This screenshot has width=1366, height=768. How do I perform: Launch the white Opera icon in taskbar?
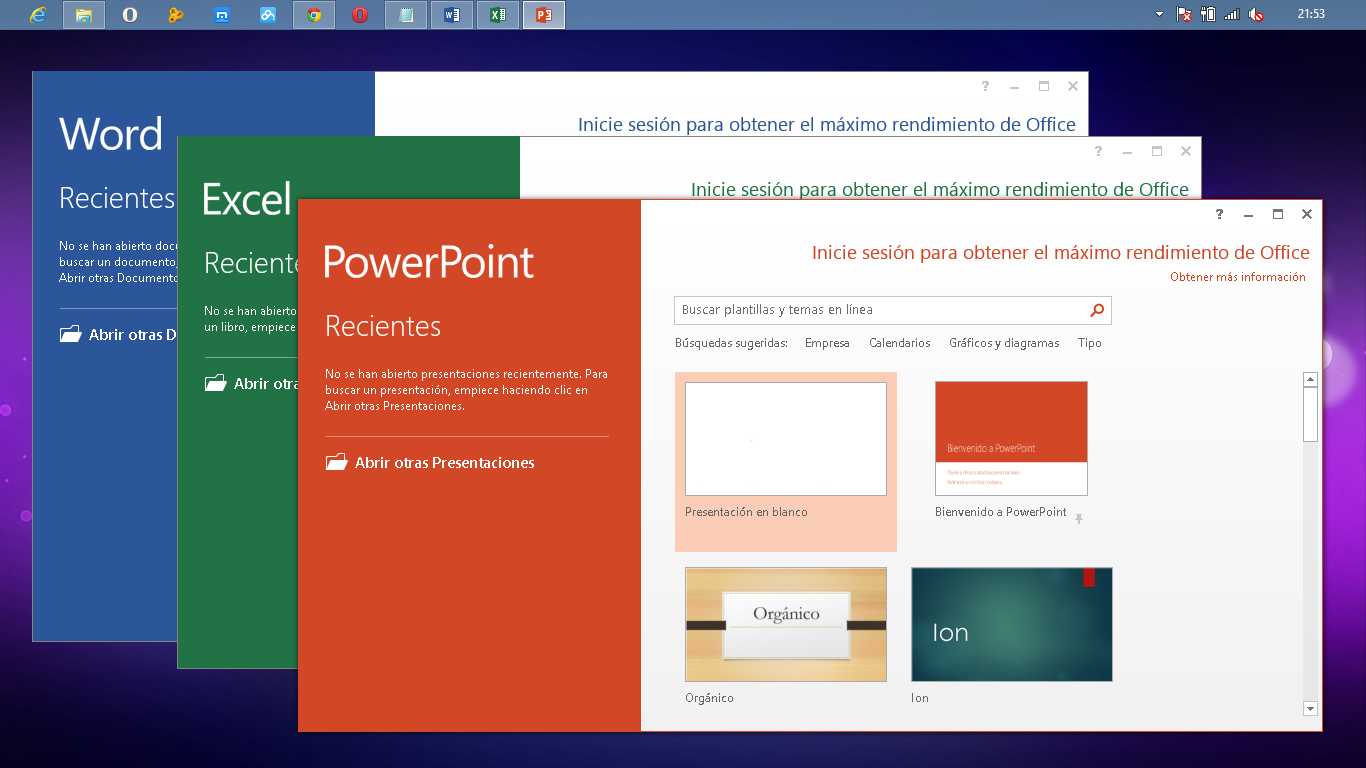130,15
